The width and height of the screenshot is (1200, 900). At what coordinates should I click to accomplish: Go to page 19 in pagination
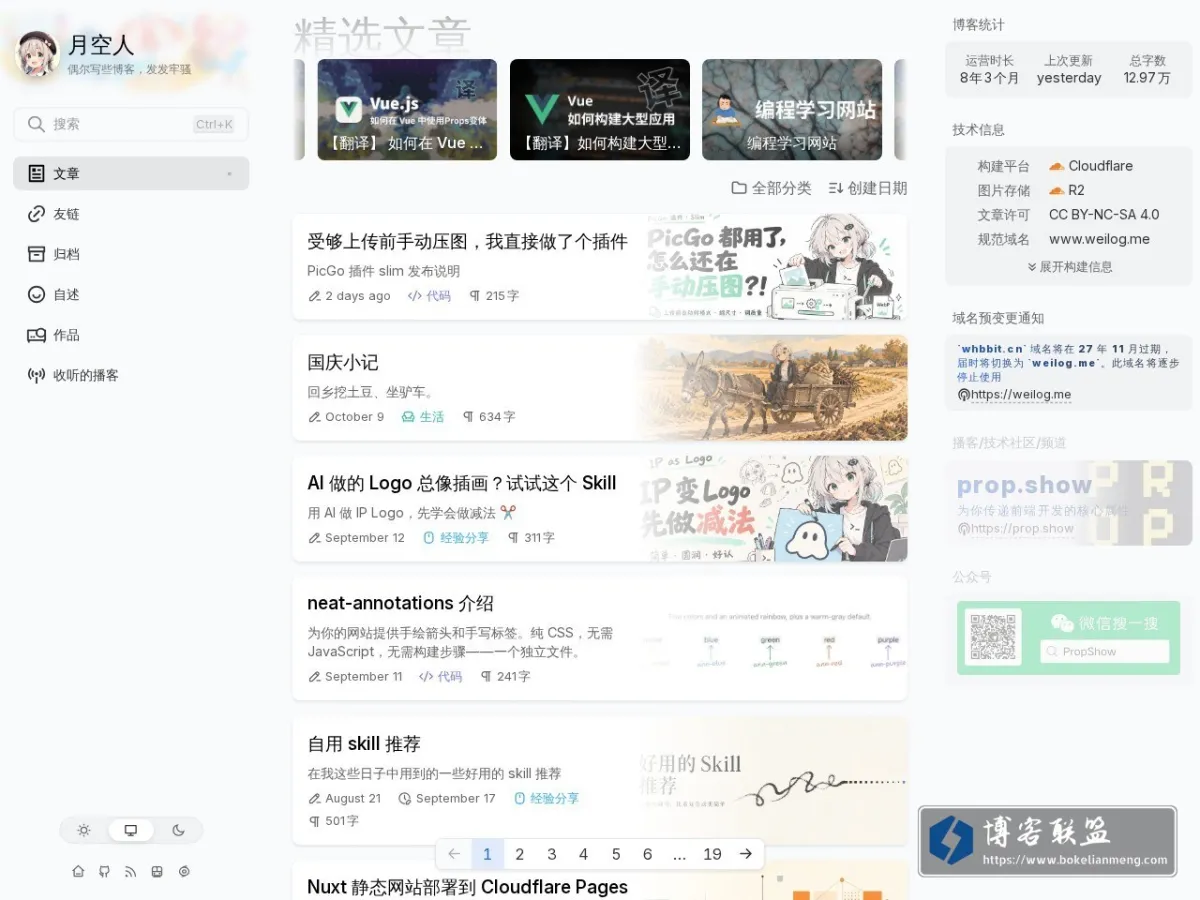712,854
